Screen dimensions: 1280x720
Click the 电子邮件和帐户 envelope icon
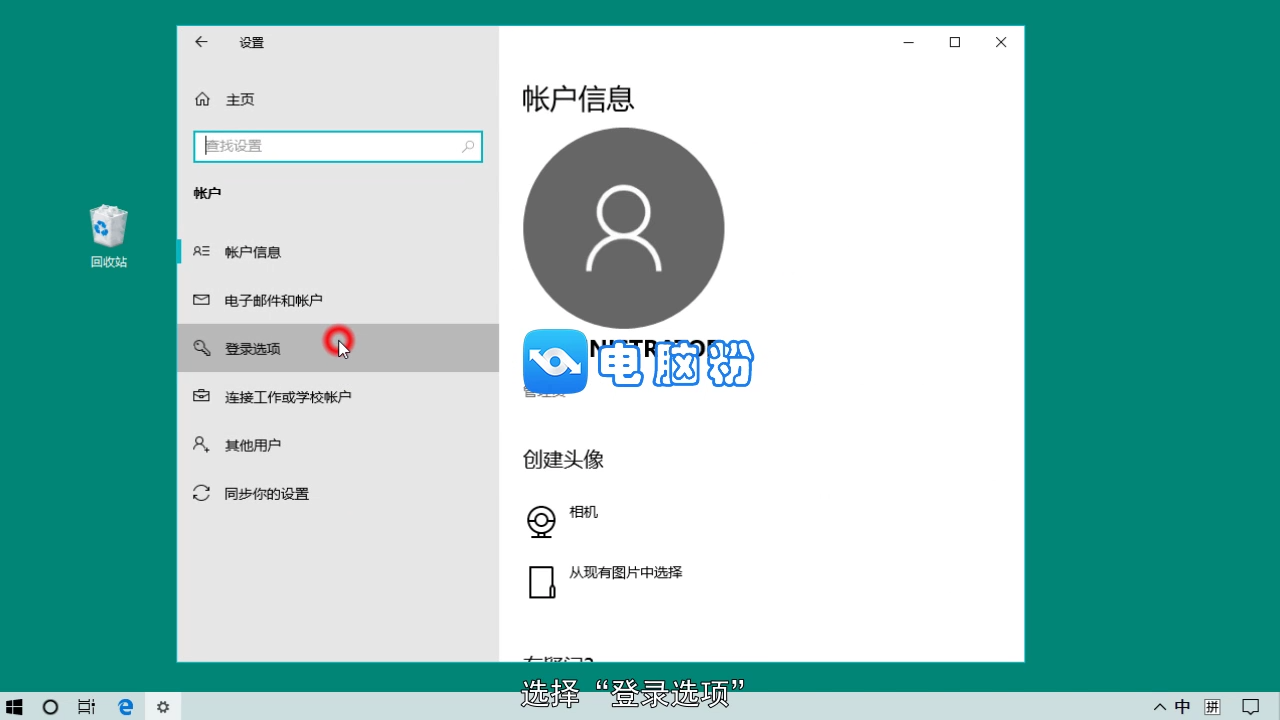201,299
